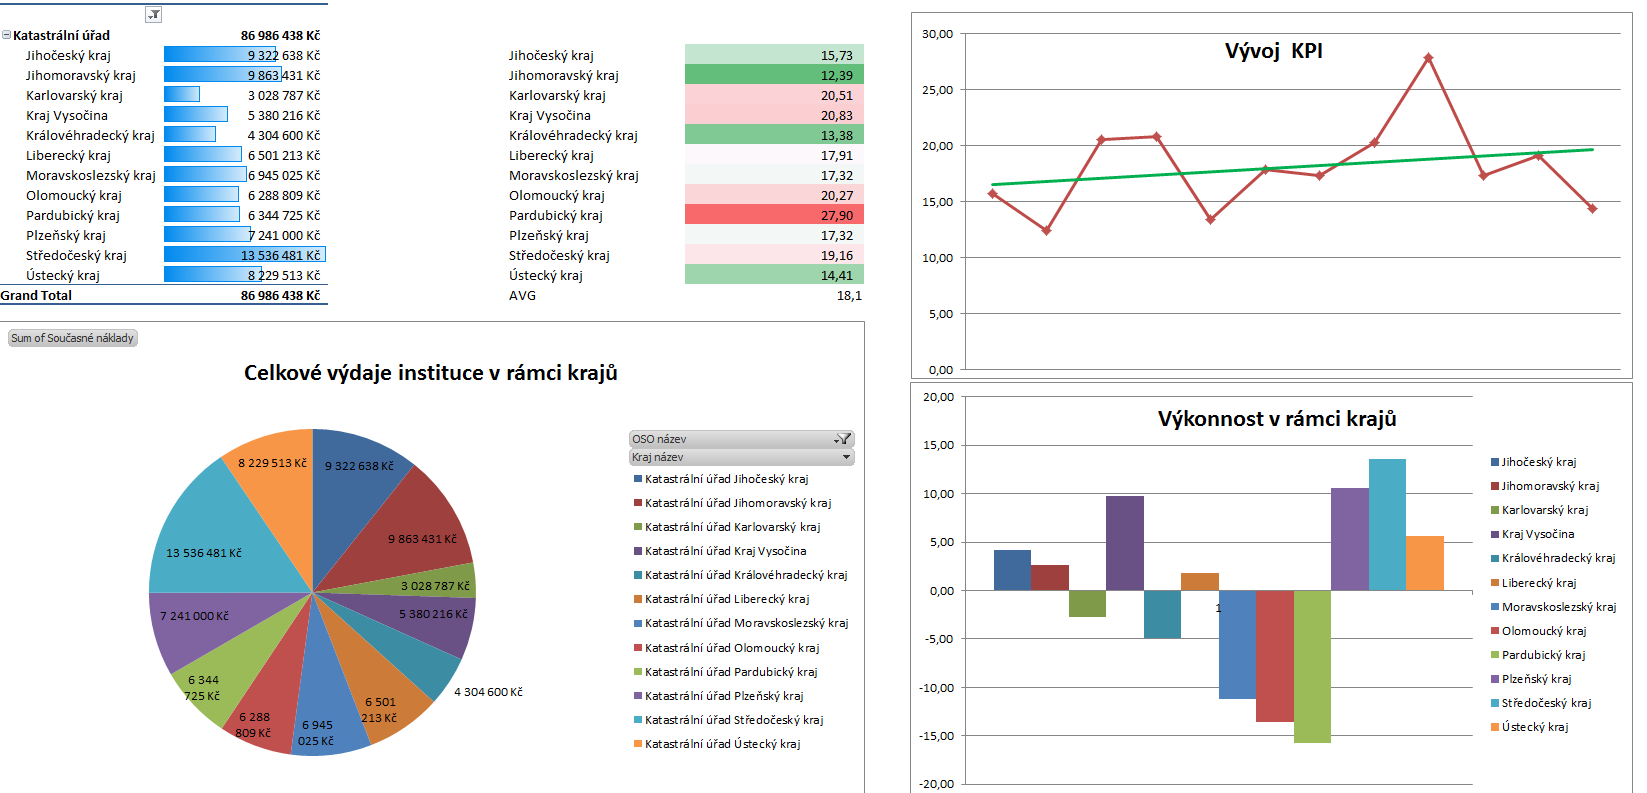Viewport: 1647px width, 793px height.
Task: Select the green trendline in the Vývoj KPI chart
Action: point(1292,167)
